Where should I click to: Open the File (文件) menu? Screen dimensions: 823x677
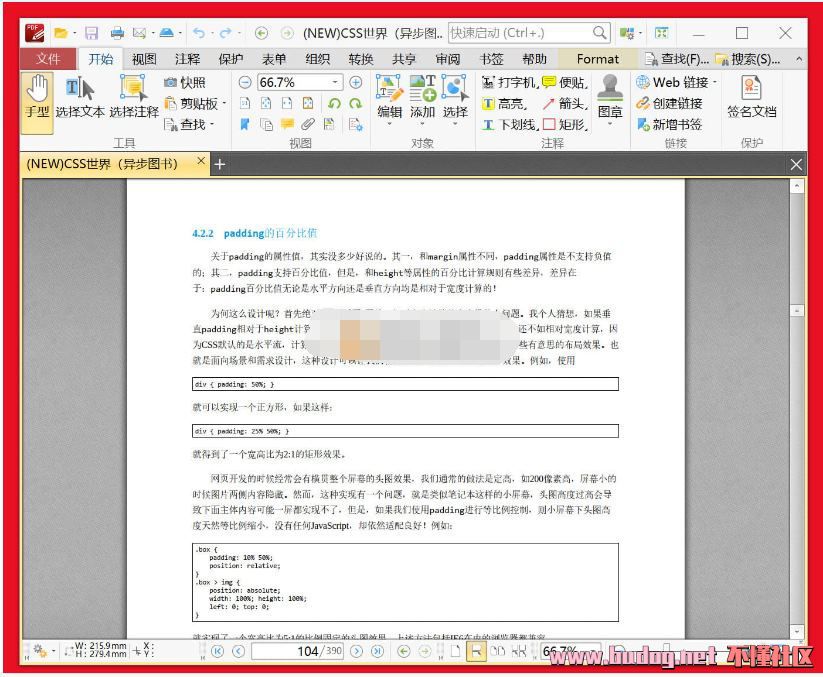click(47, 59)
